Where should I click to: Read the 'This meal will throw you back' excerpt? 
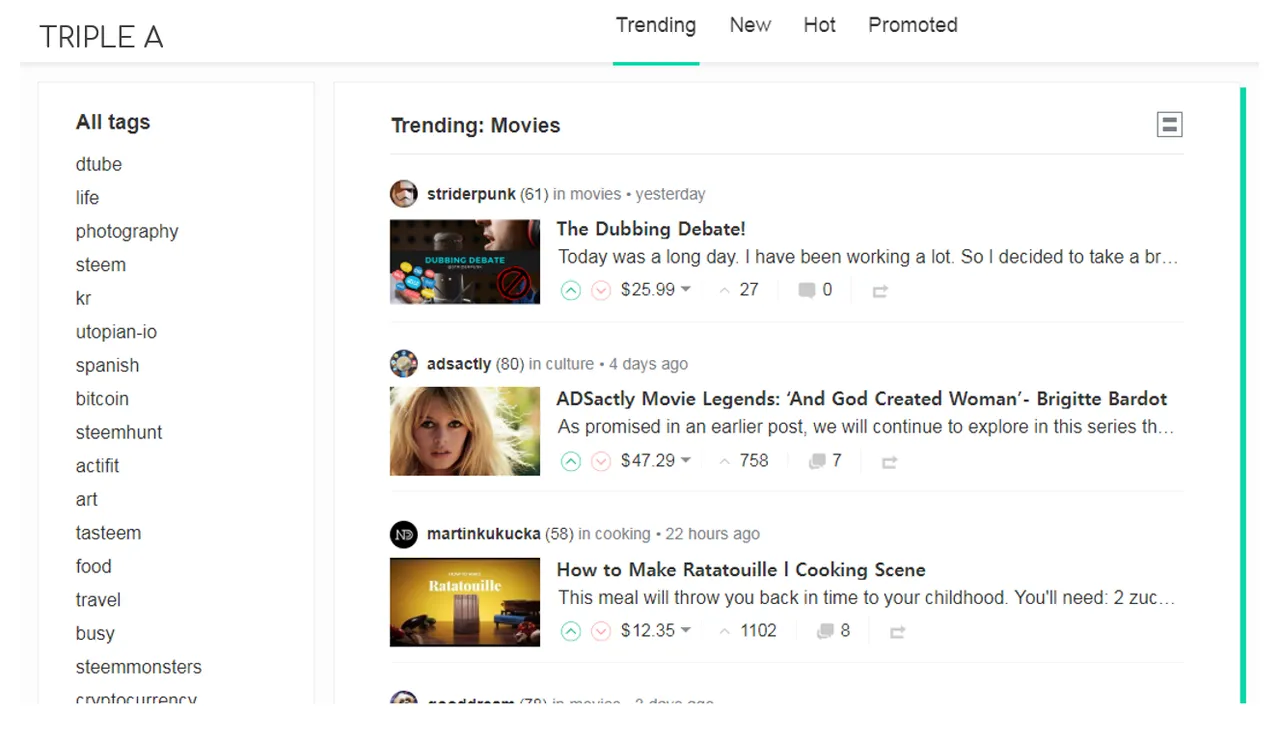(866, 598)
